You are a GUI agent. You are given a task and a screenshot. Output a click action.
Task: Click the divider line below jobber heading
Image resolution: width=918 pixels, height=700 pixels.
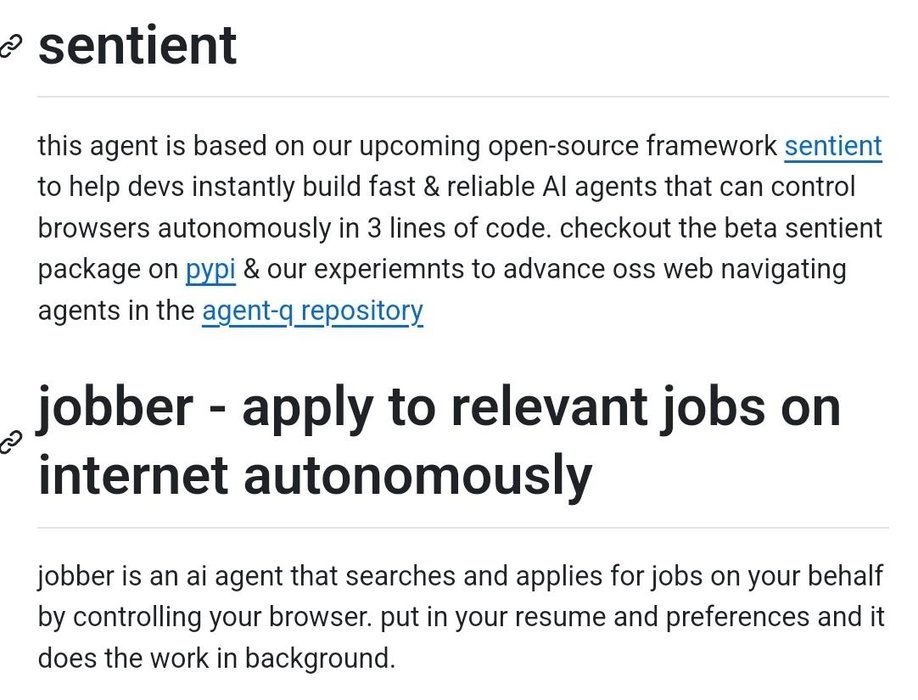pos(463,527)
